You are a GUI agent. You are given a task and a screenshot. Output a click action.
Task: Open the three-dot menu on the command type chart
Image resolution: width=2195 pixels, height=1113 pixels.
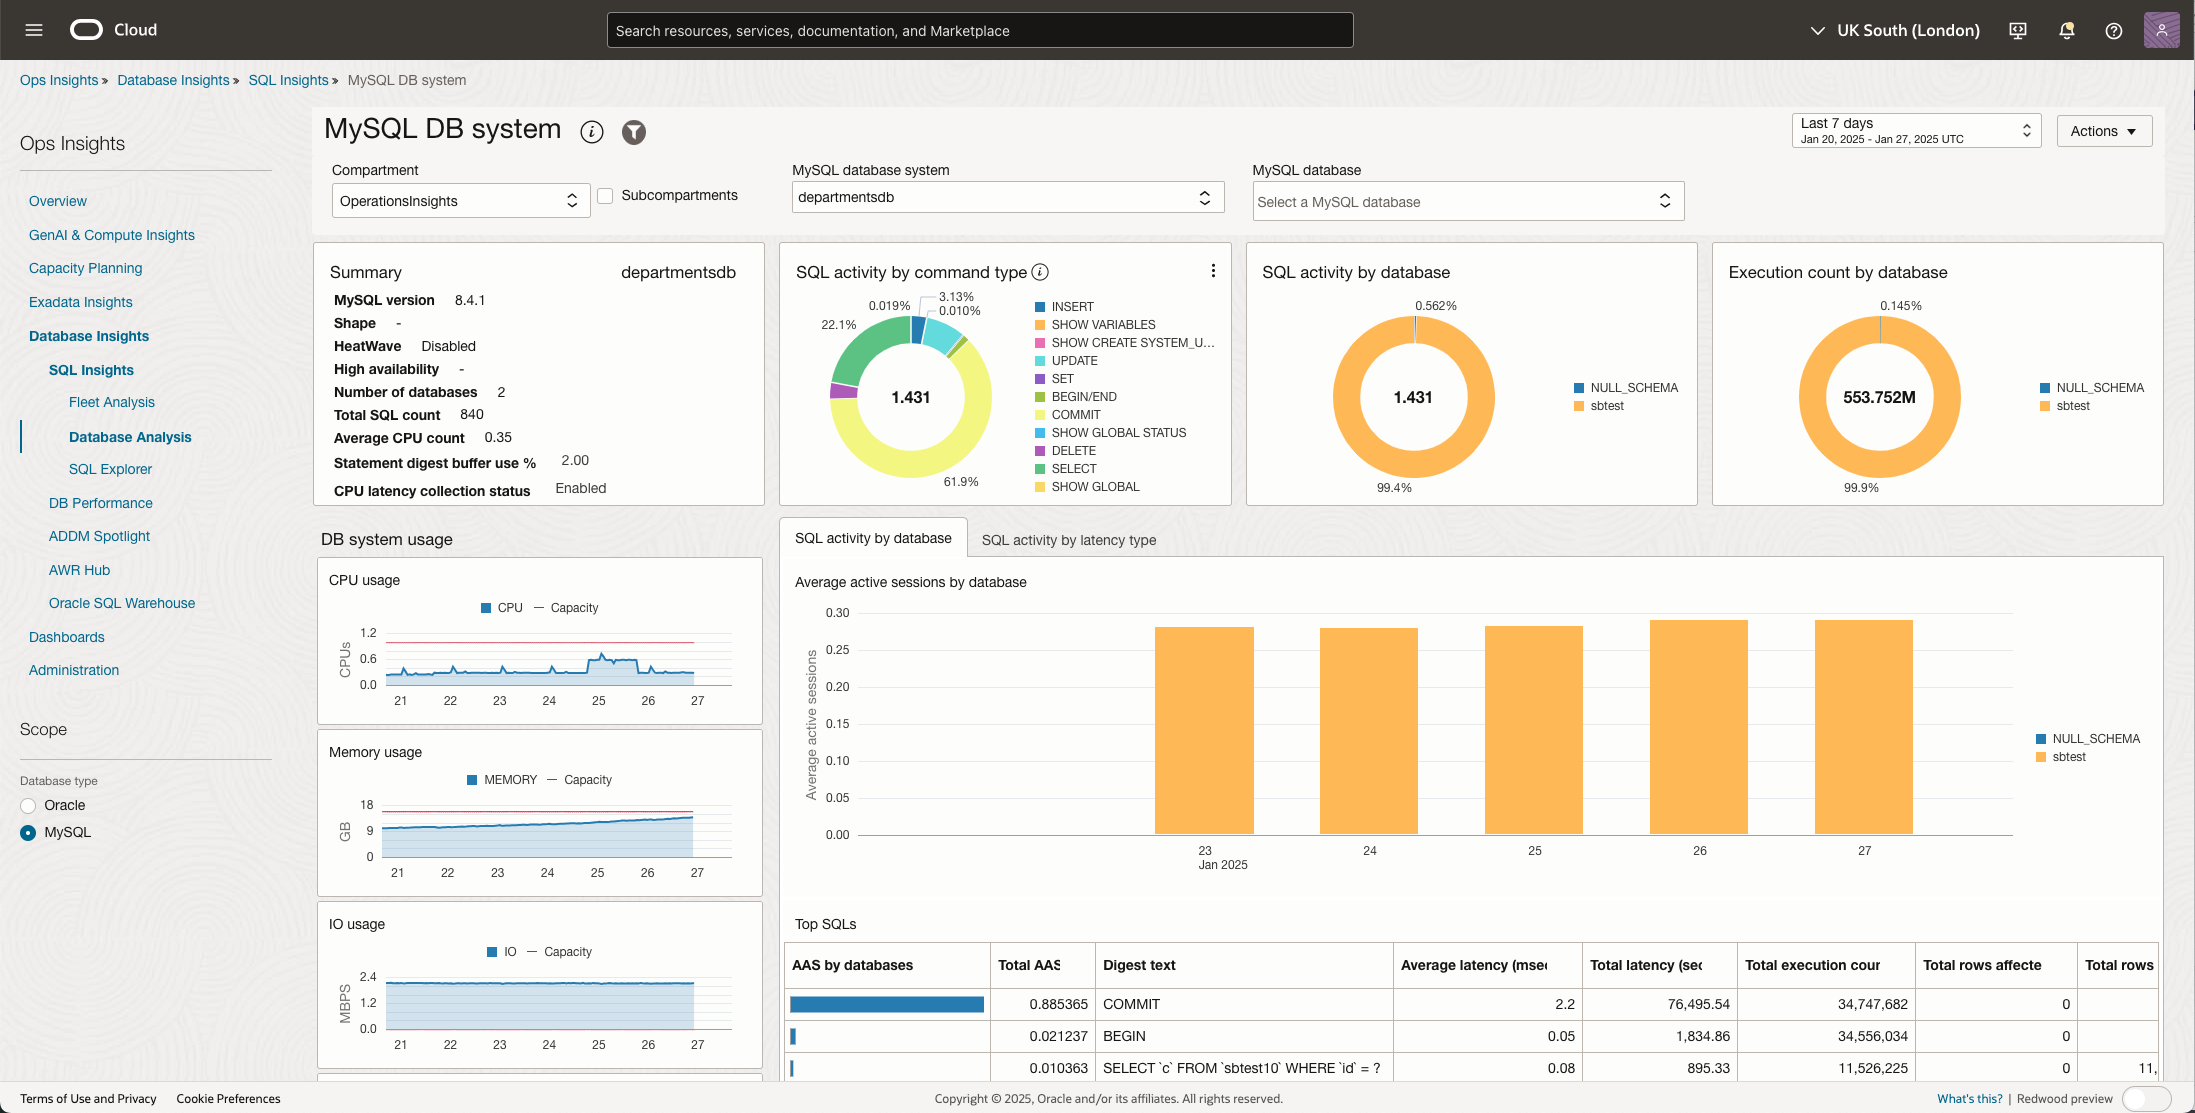click(1212, 270)
